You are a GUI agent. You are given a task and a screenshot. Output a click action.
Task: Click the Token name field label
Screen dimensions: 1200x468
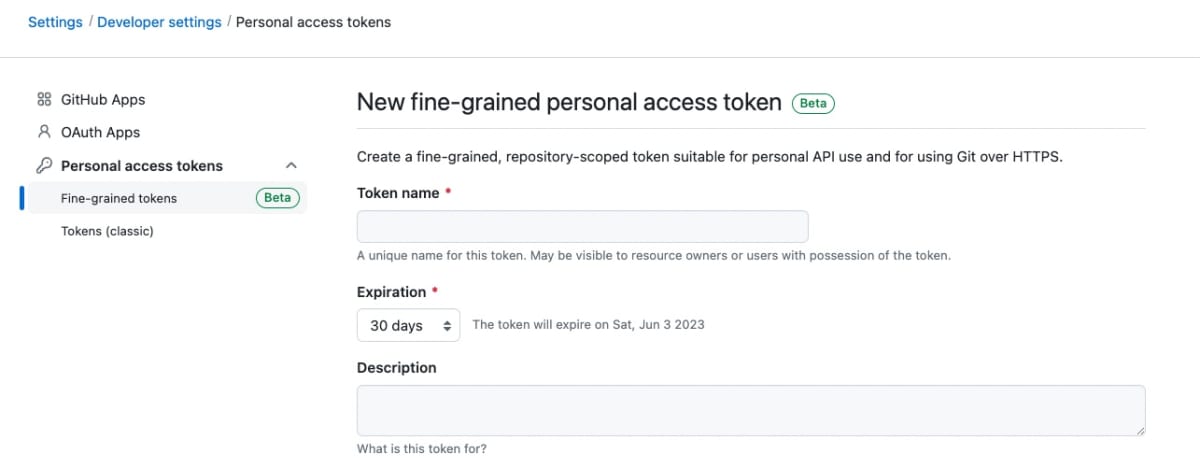(398, 193)
